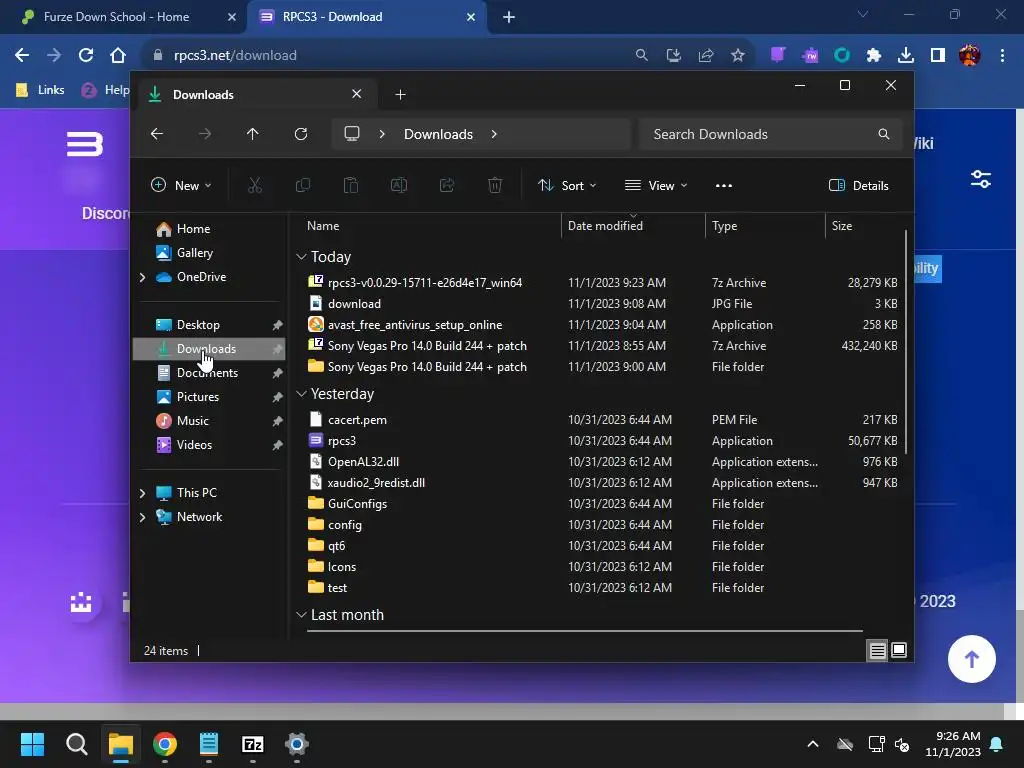This screenshot has width=1024, height=768.
Task: Expand the breadcrumb chevron after Downloads
Action: click(494, 134)
